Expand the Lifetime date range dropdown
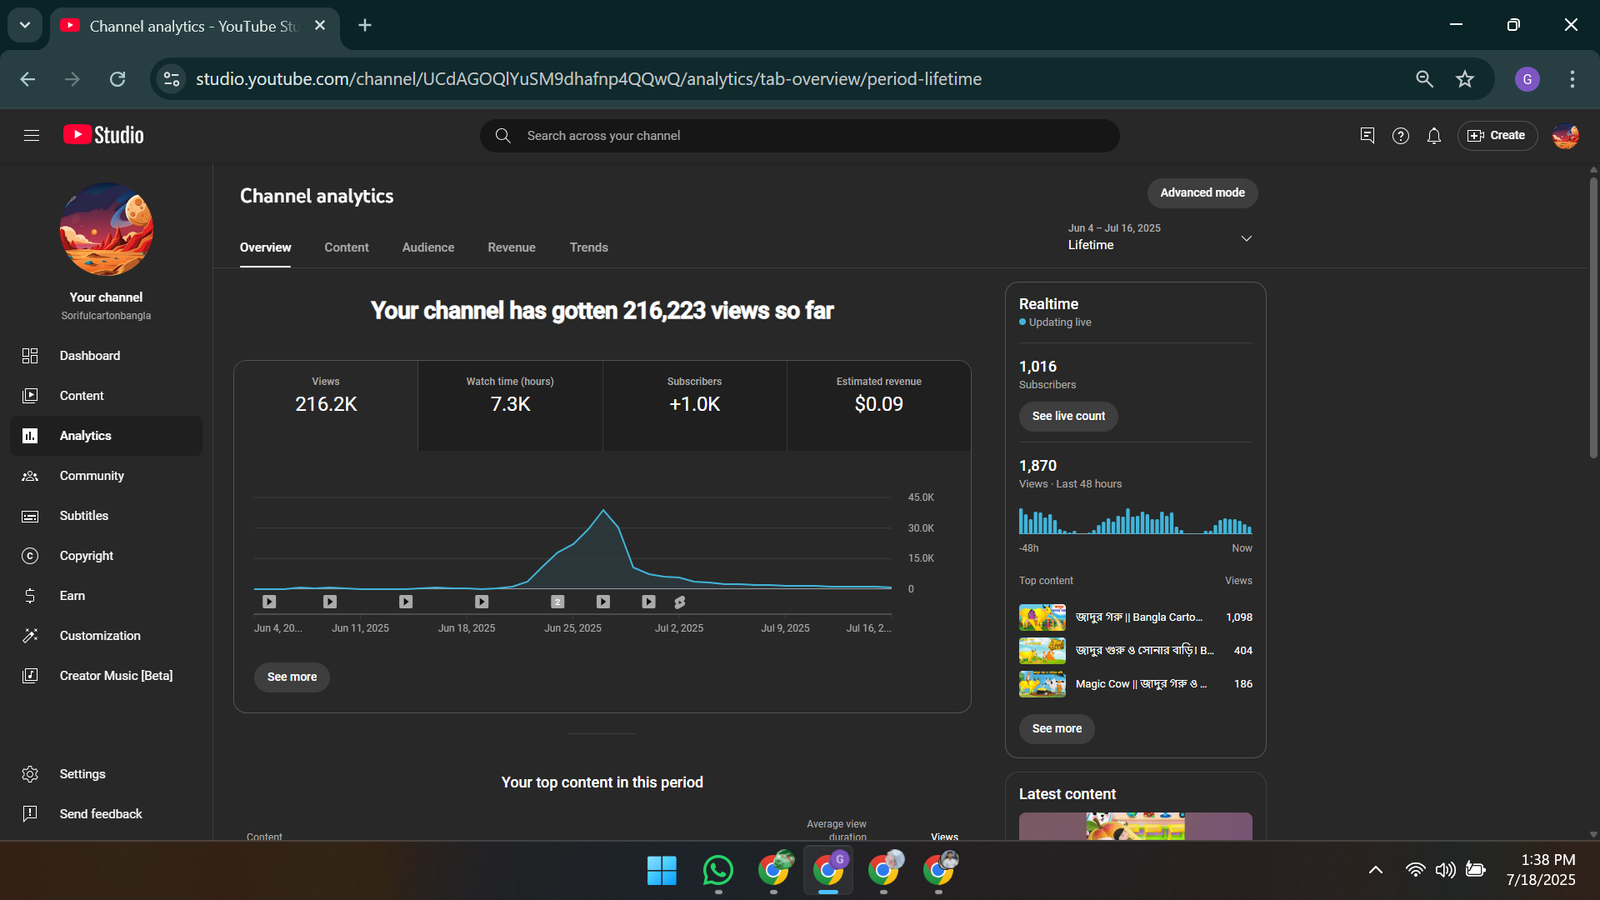 coord(1160,237)
